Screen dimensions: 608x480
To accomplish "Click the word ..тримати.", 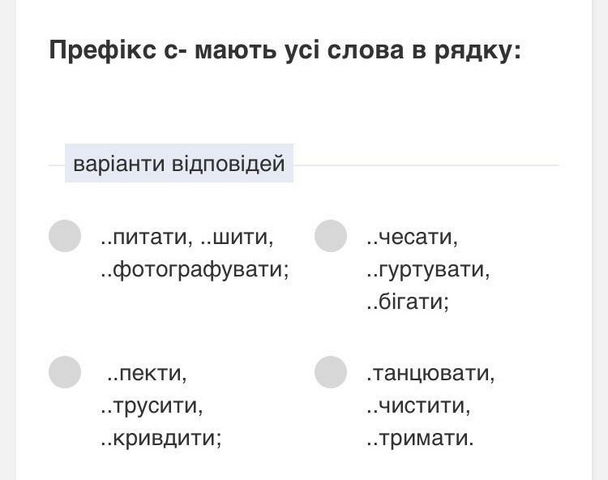I will [x=420, y=438].
